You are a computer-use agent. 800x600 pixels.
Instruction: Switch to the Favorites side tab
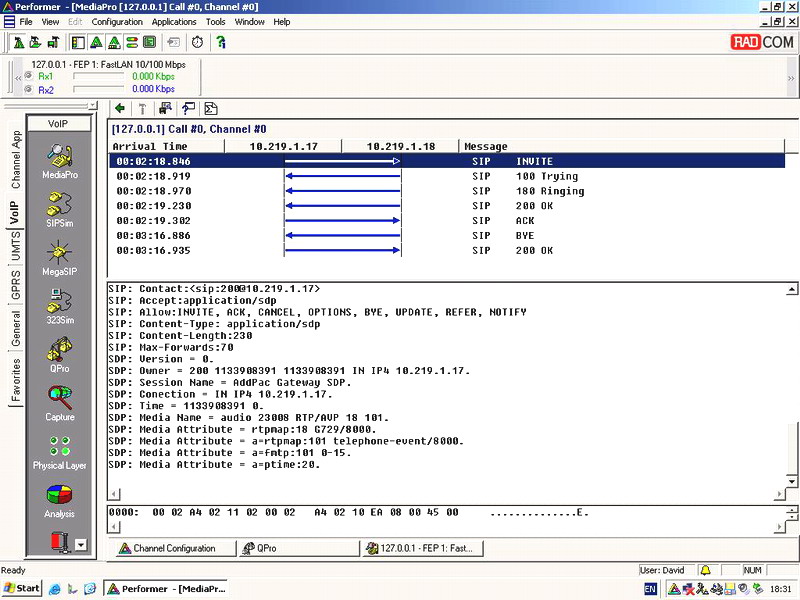click(16, 380)
